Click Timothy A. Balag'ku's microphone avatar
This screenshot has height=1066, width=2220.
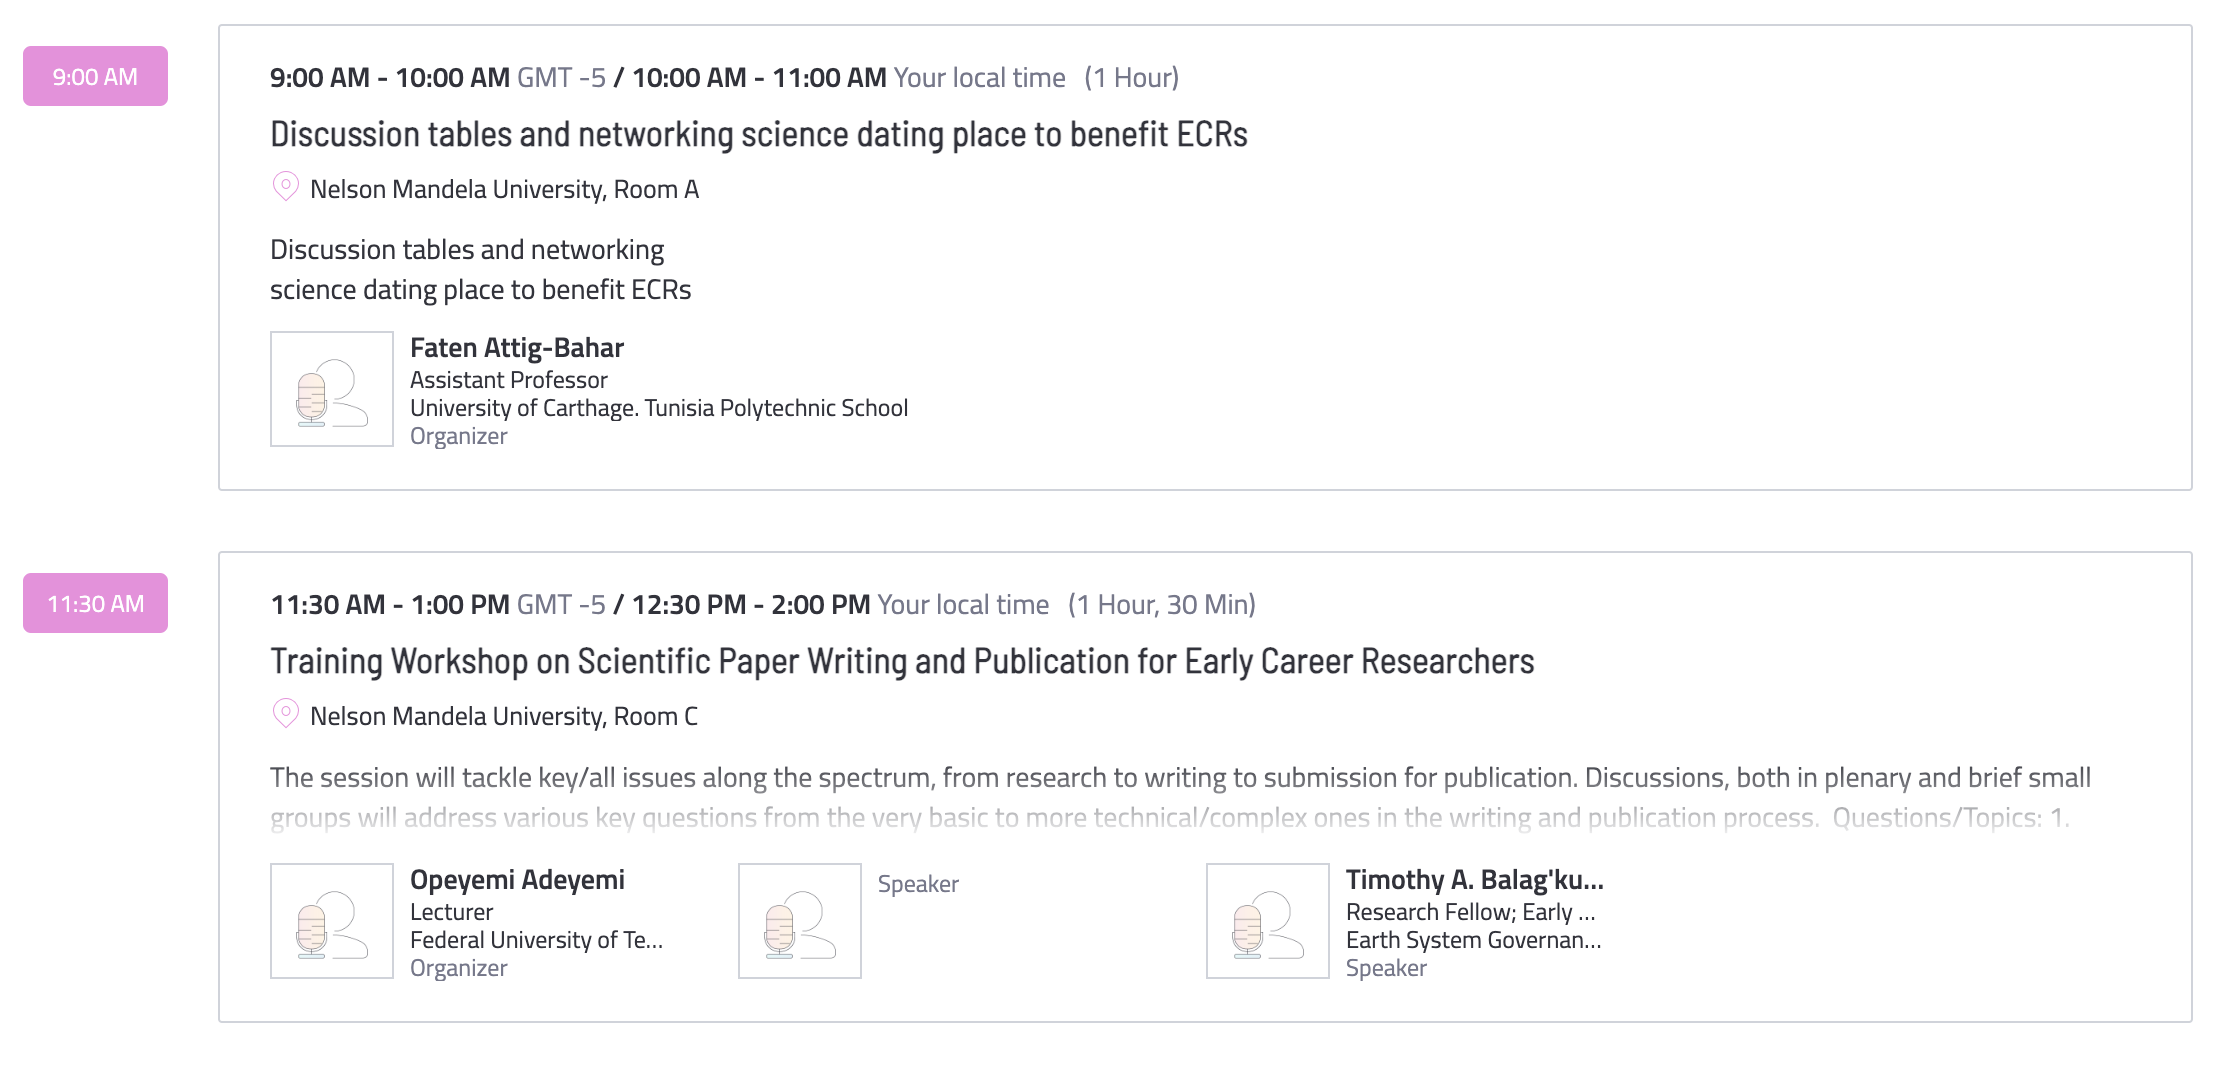(1268, 921)
